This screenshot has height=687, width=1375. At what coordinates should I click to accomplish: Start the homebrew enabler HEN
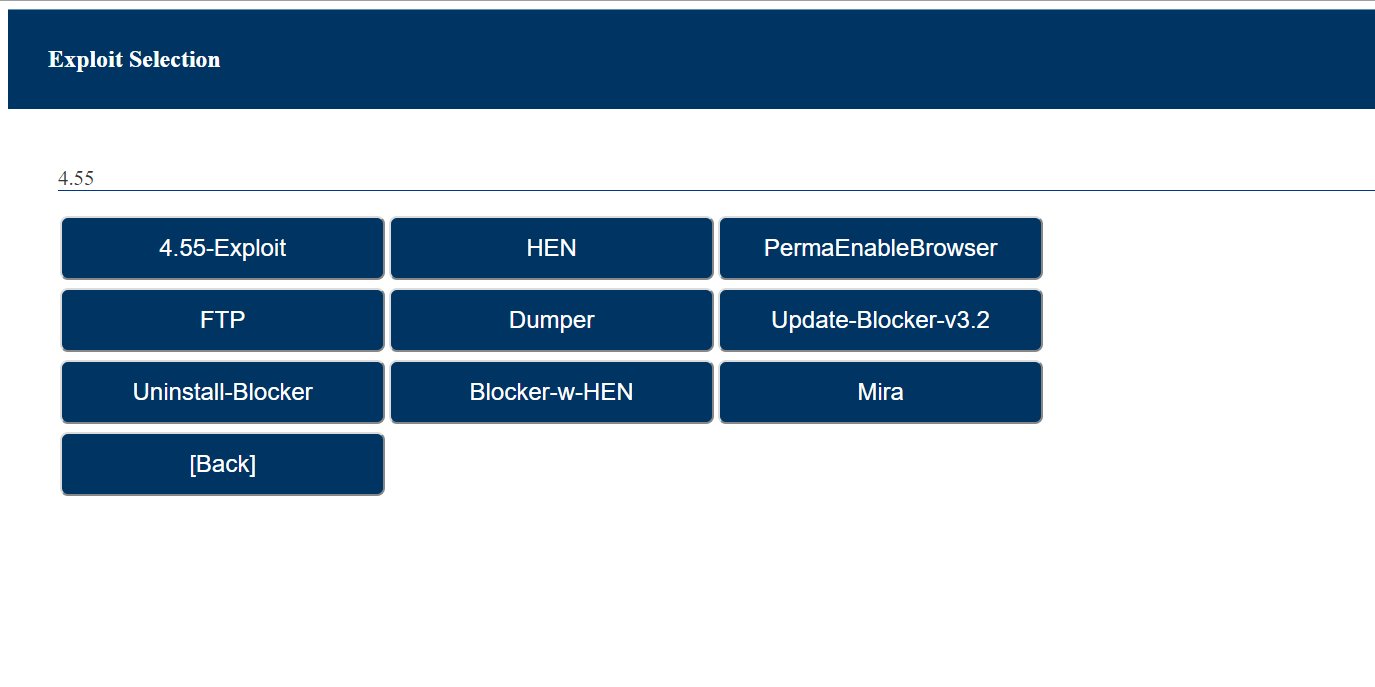[x=551, y=248]
